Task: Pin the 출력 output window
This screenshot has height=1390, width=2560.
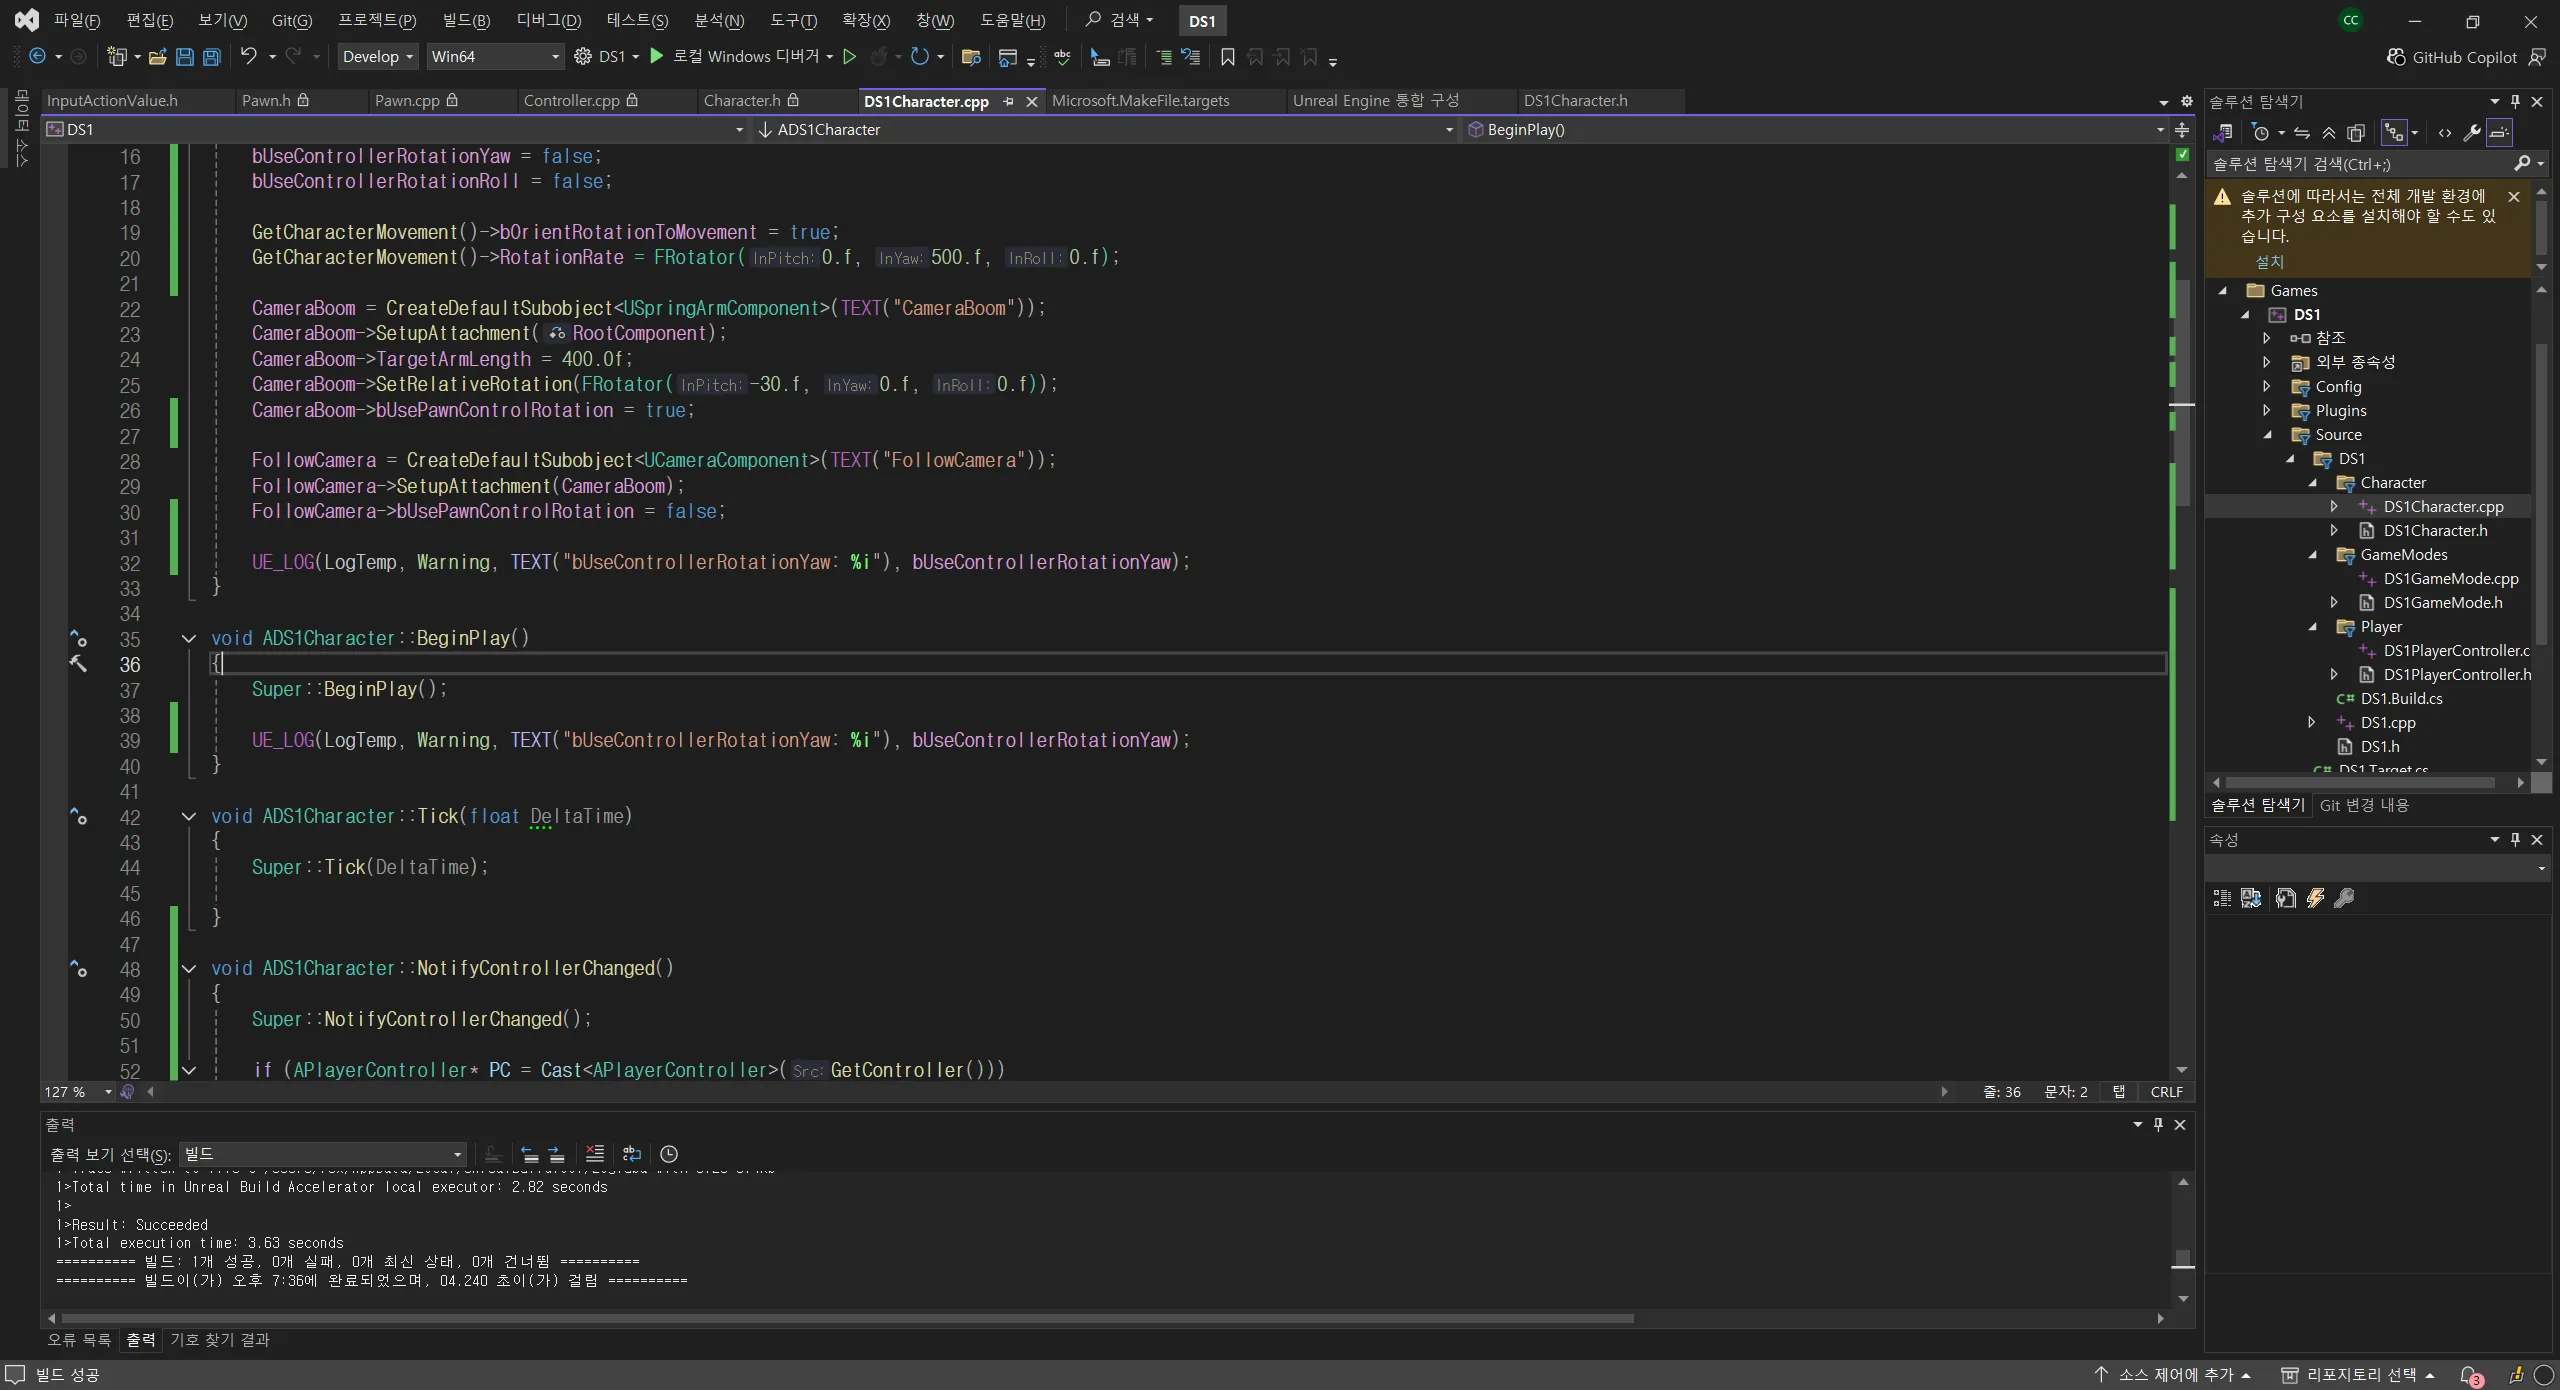Action: tap(2158, 1124)
